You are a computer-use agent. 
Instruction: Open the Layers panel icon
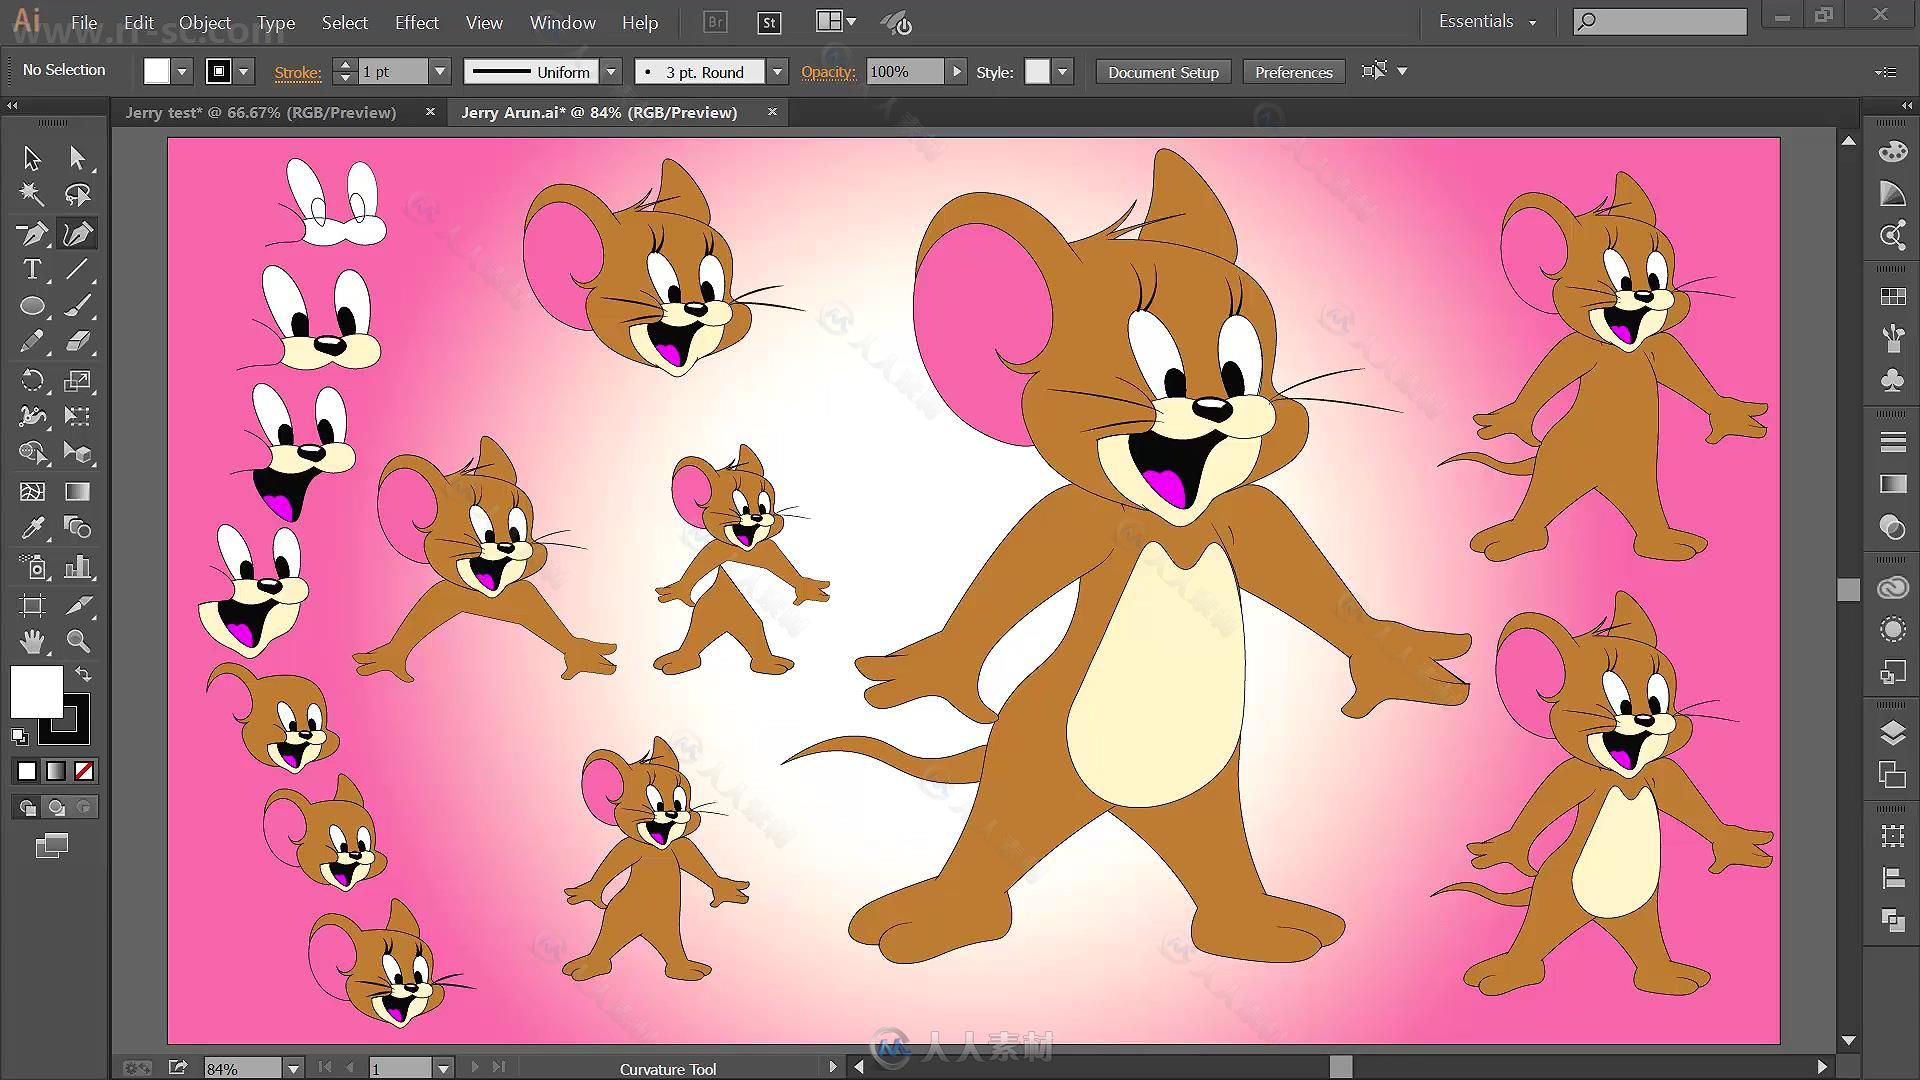(x=1892, y=733)
